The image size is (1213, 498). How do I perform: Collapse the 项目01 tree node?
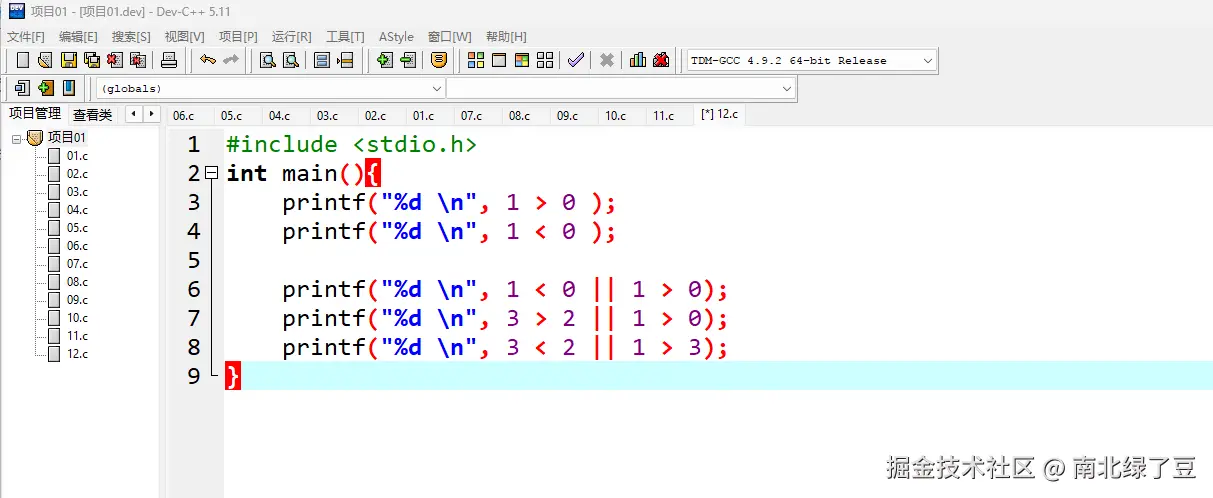click(x=16, y=138)
